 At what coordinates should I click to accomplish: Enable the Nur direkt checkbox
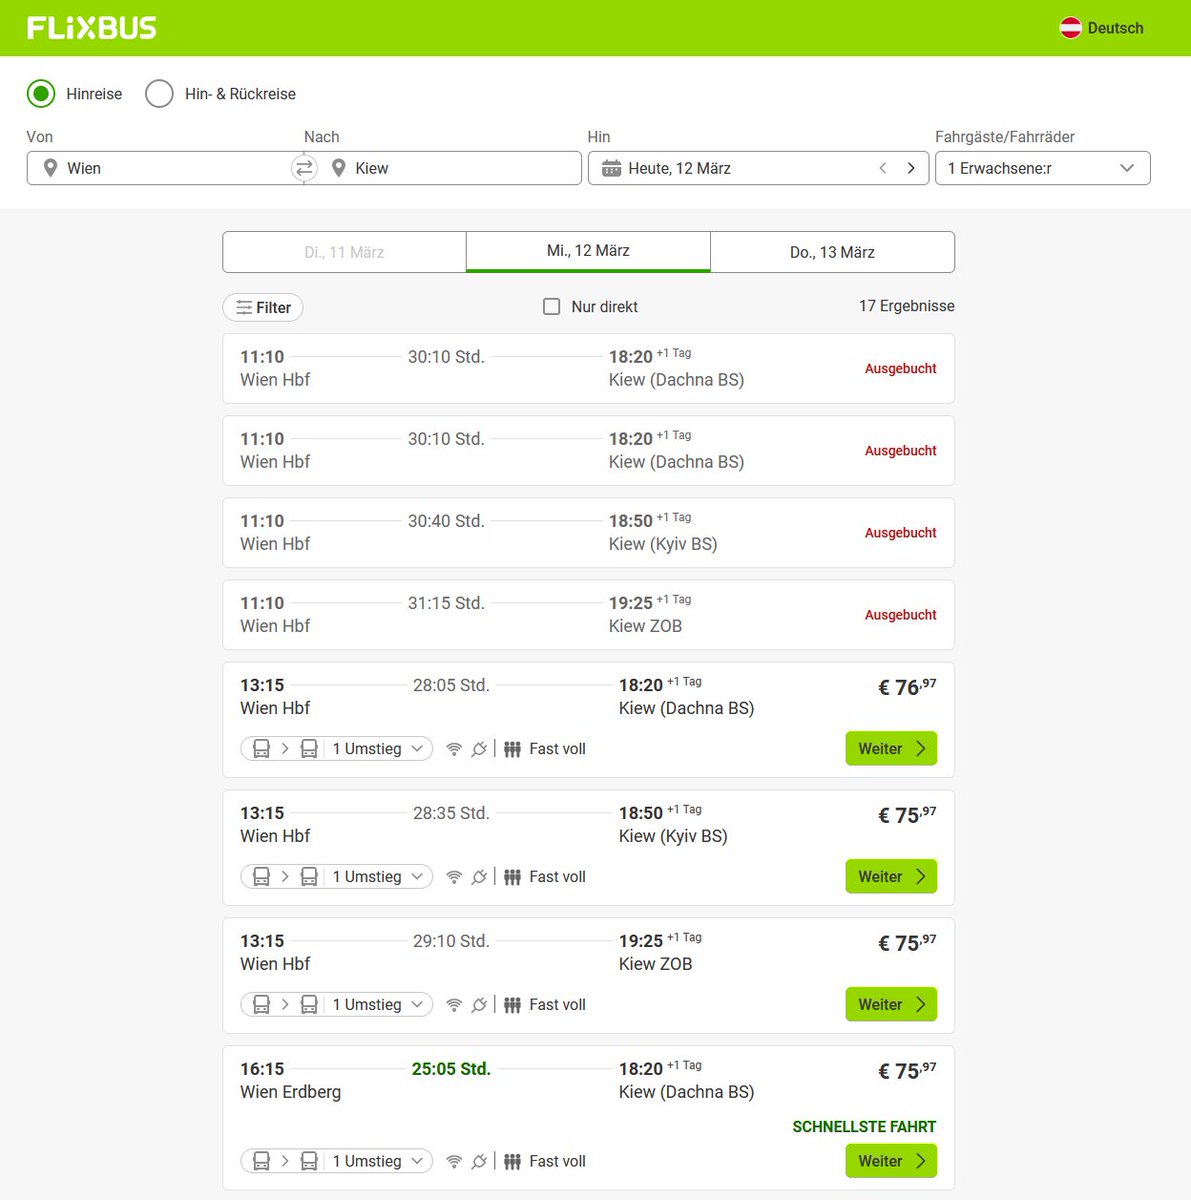tap(551, 307)
